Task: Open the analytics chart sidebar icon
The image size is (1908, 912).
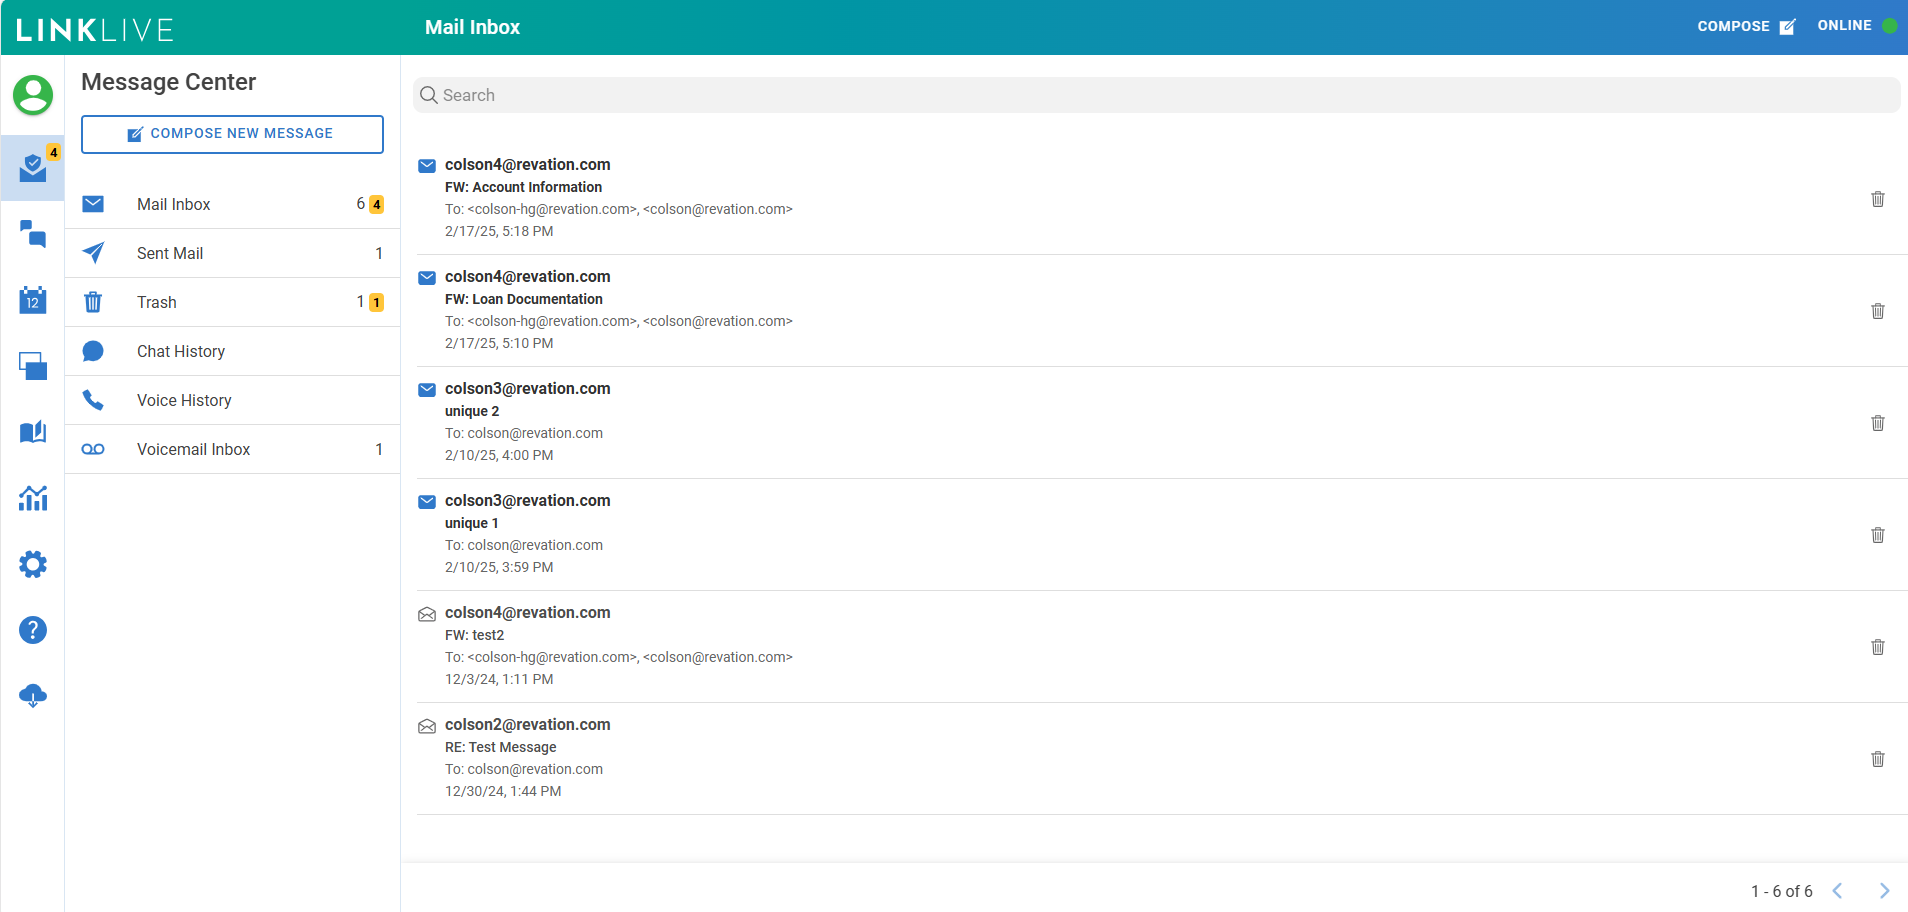Action: click(33, 498)
